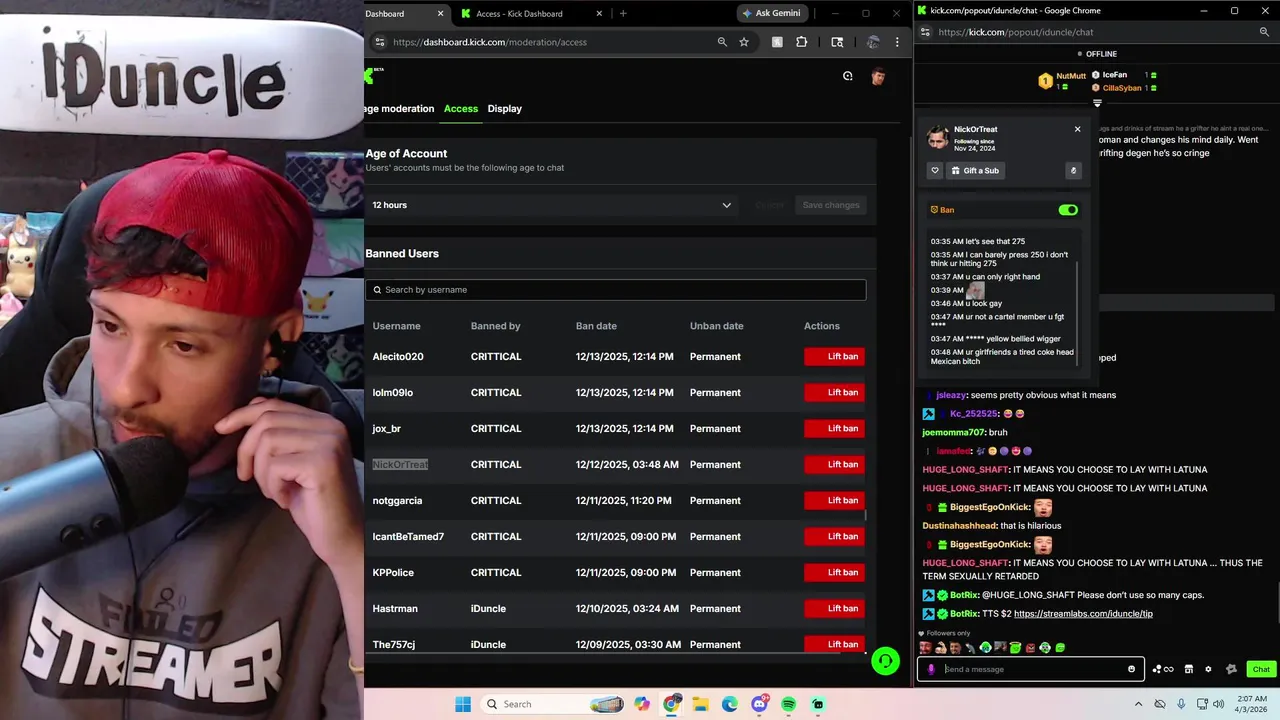Open the browser extensions puzzle icon
1280x720 pixels.
[802, 42]
